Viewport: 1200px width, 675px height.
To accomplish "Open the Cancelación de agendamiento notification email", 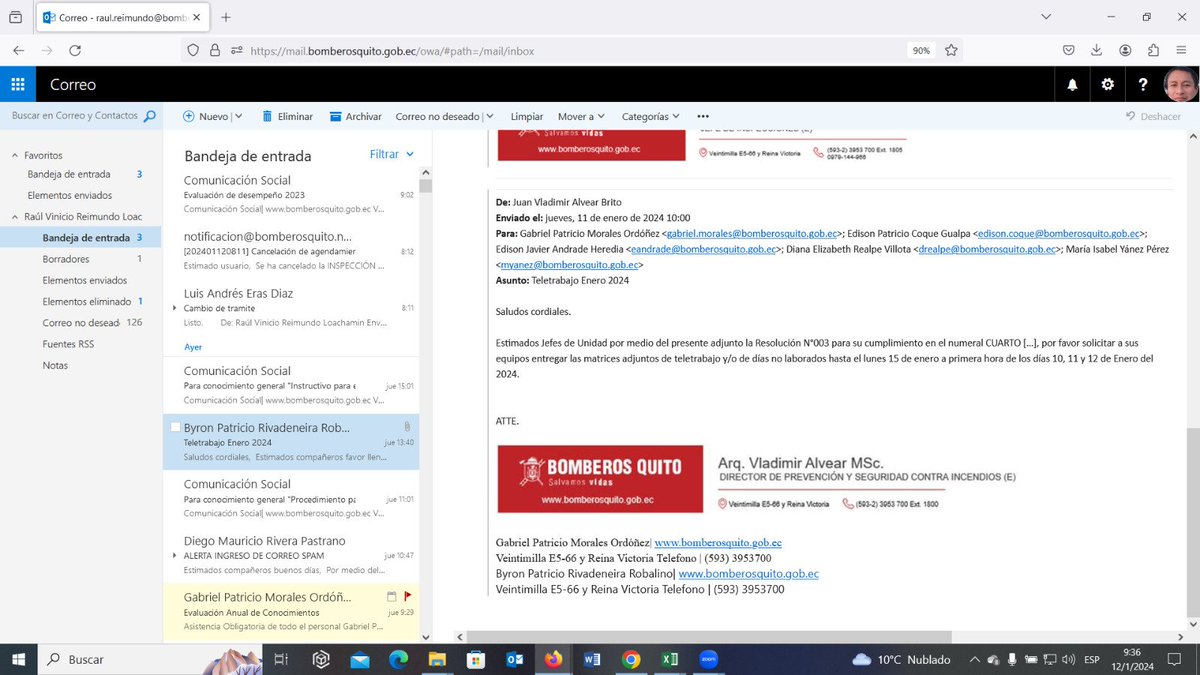I will click(291, 250).
